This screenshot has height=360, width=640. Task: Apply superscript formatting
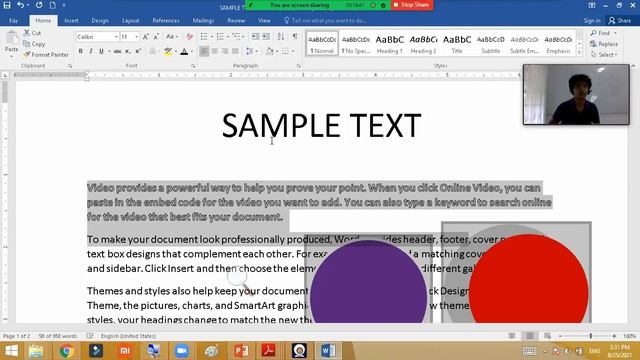coord(138,51)
